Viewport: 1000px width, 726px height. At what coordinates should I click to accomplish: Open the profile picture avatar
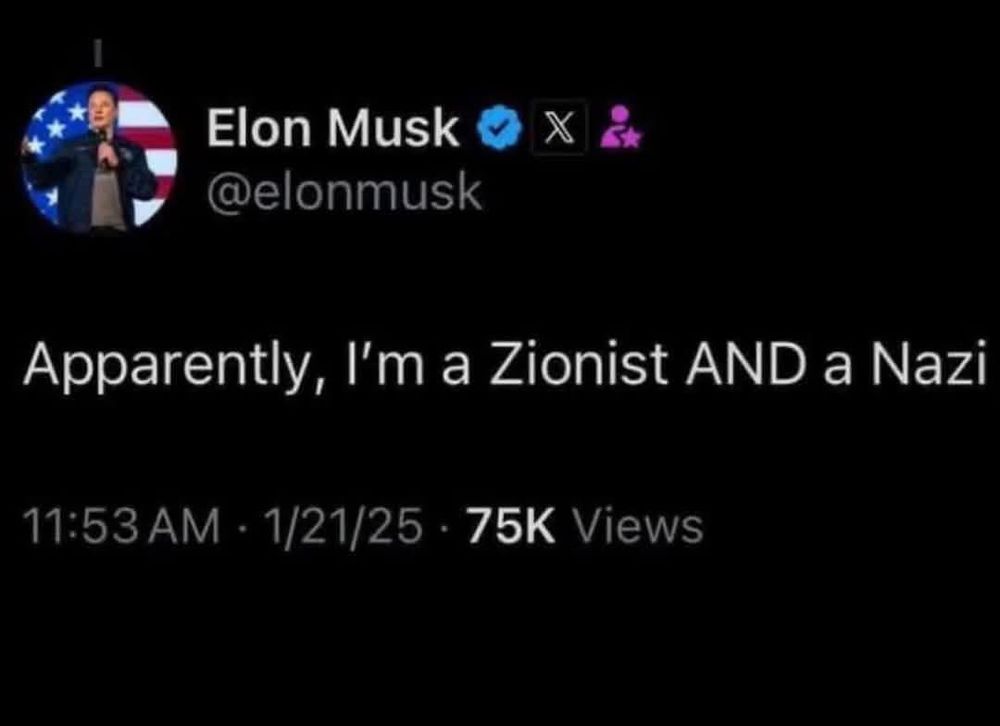(100, 155)
